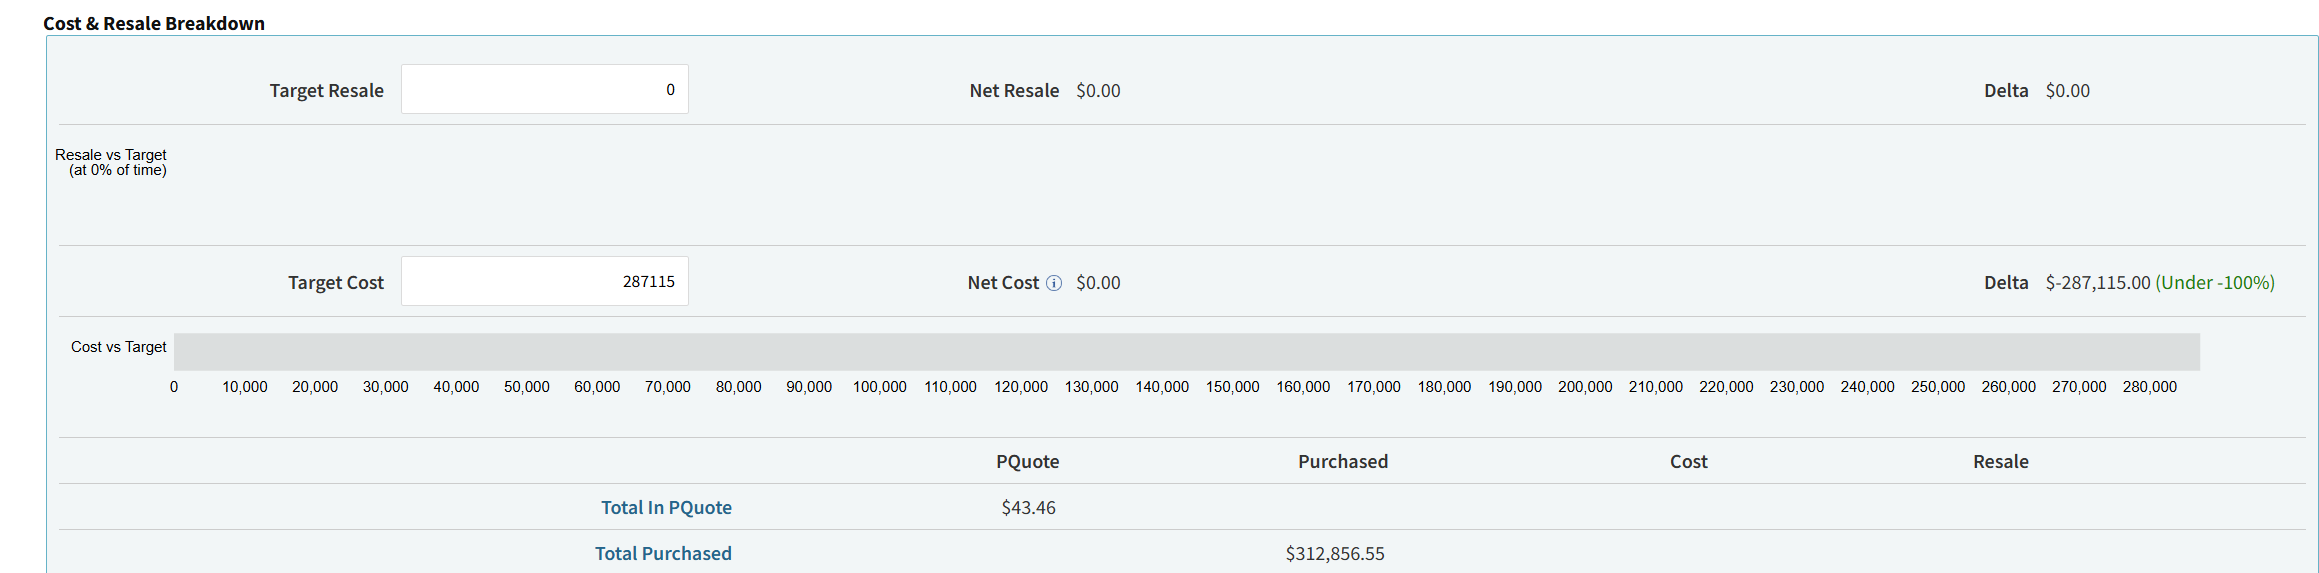Click the Resale column header
Screen dimensions: 2319x573
tap(2001, 461)
